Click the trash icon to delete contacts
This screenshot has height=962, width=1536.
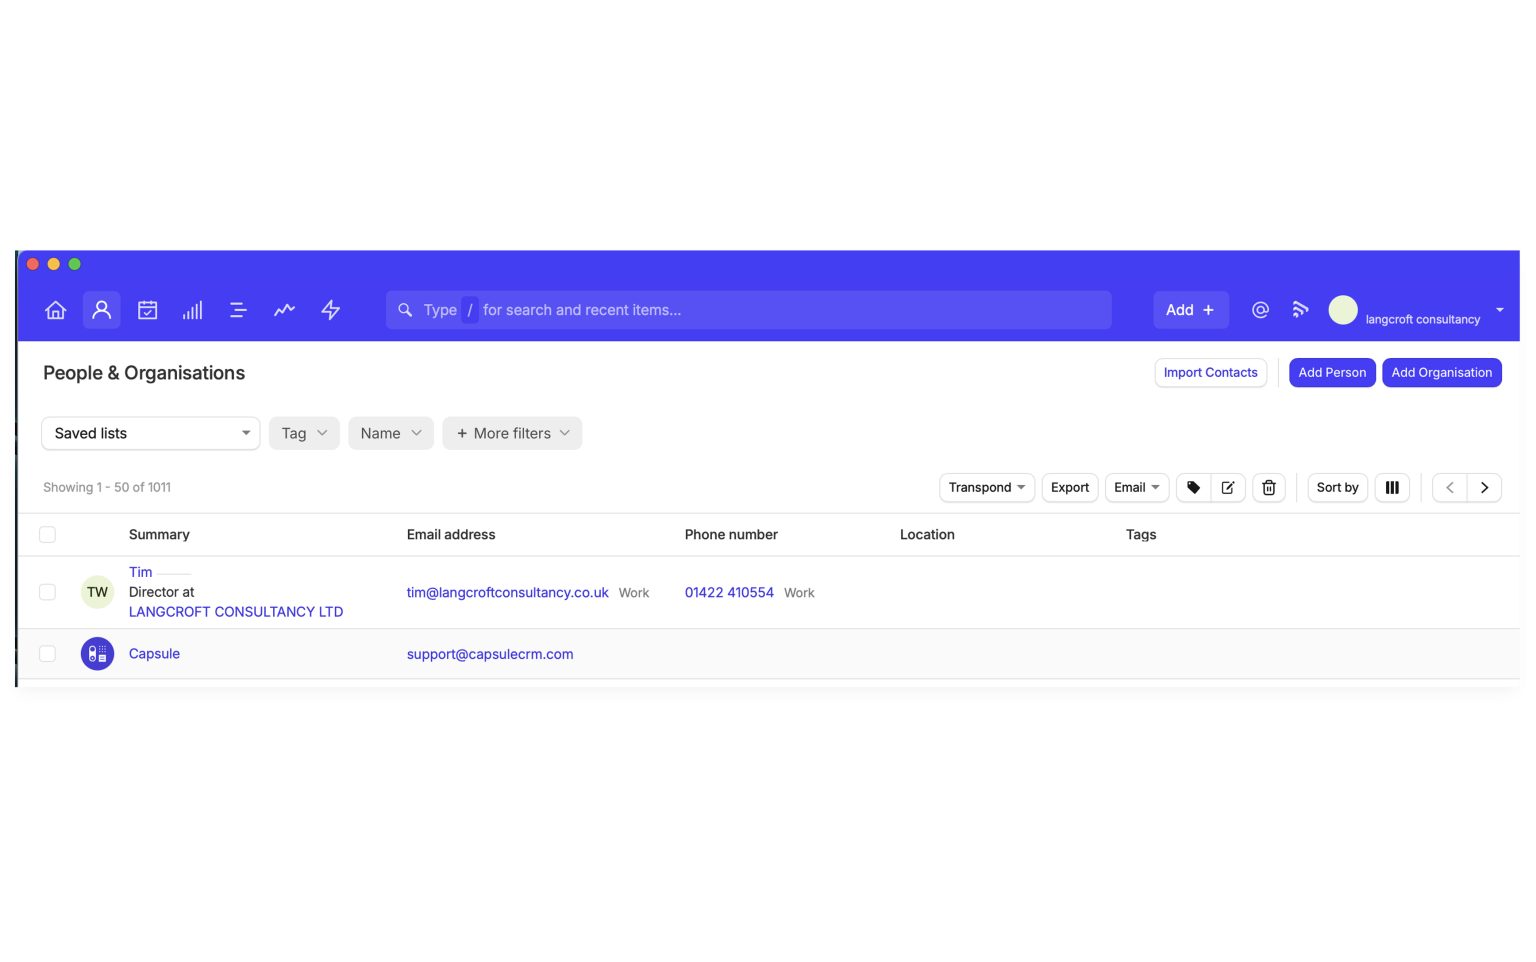click(1268, 487)
